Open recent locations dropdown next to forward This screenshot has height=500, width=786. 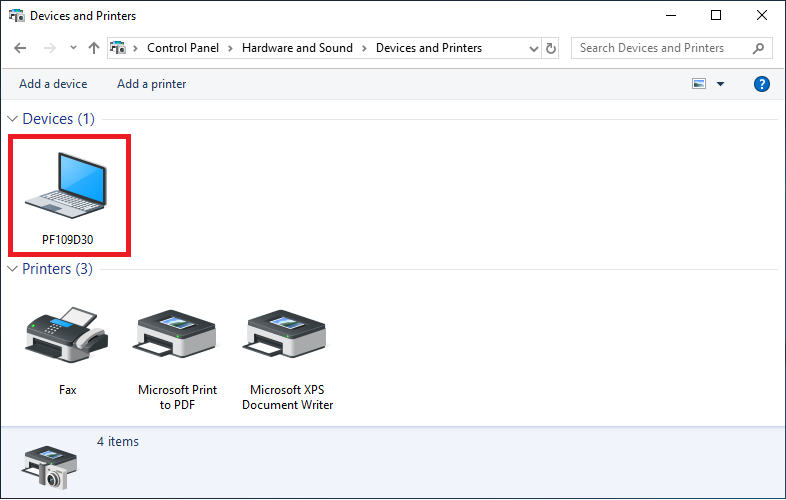pos(73,48)
